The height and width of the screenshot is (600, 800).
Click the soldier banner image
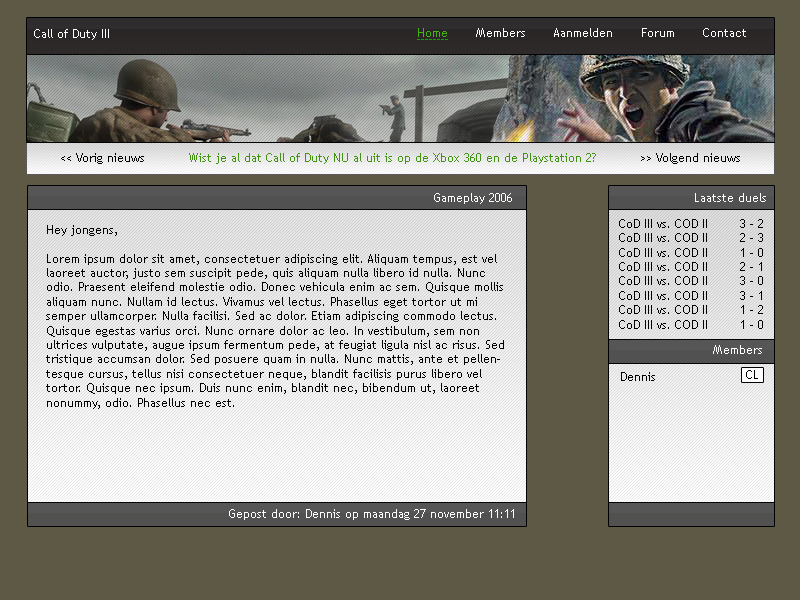(x=401, y=98)
